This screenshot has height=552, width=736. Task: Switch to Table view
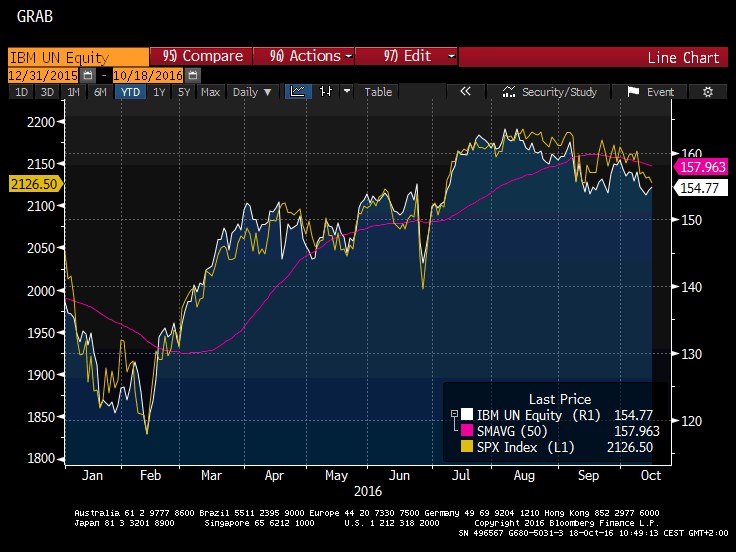378,92
